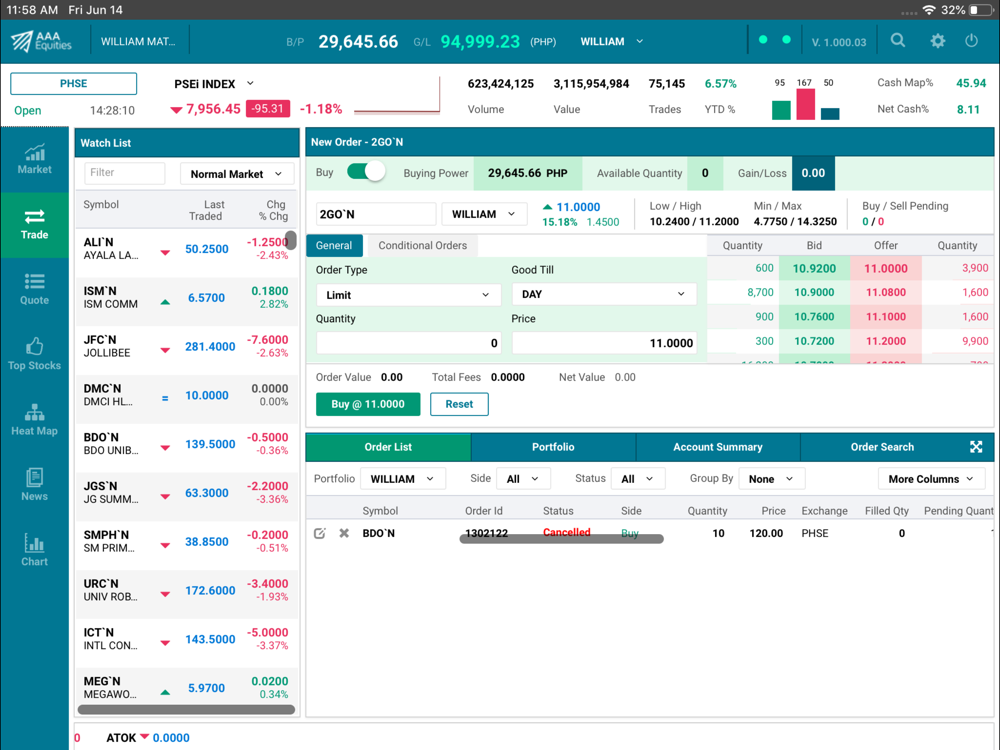Select the Portfolio tab
This screenshot has width=1000, height=750.
[553, 447]
